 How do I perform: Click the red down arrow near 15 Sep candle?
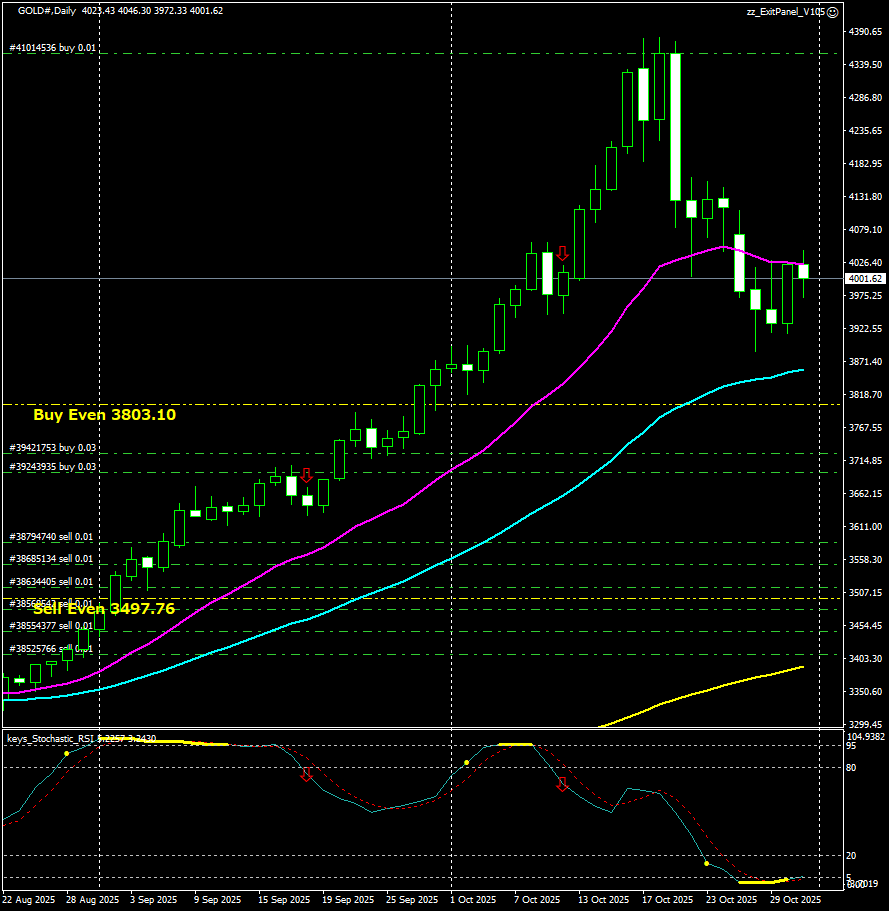pos(306,476)
